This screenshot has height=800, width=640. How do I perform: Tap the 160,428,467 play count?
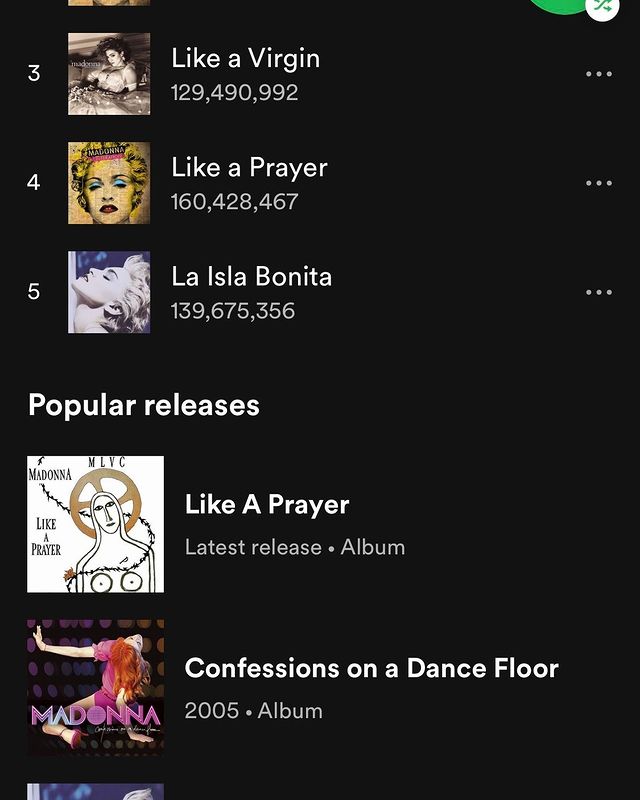point(234,202)
